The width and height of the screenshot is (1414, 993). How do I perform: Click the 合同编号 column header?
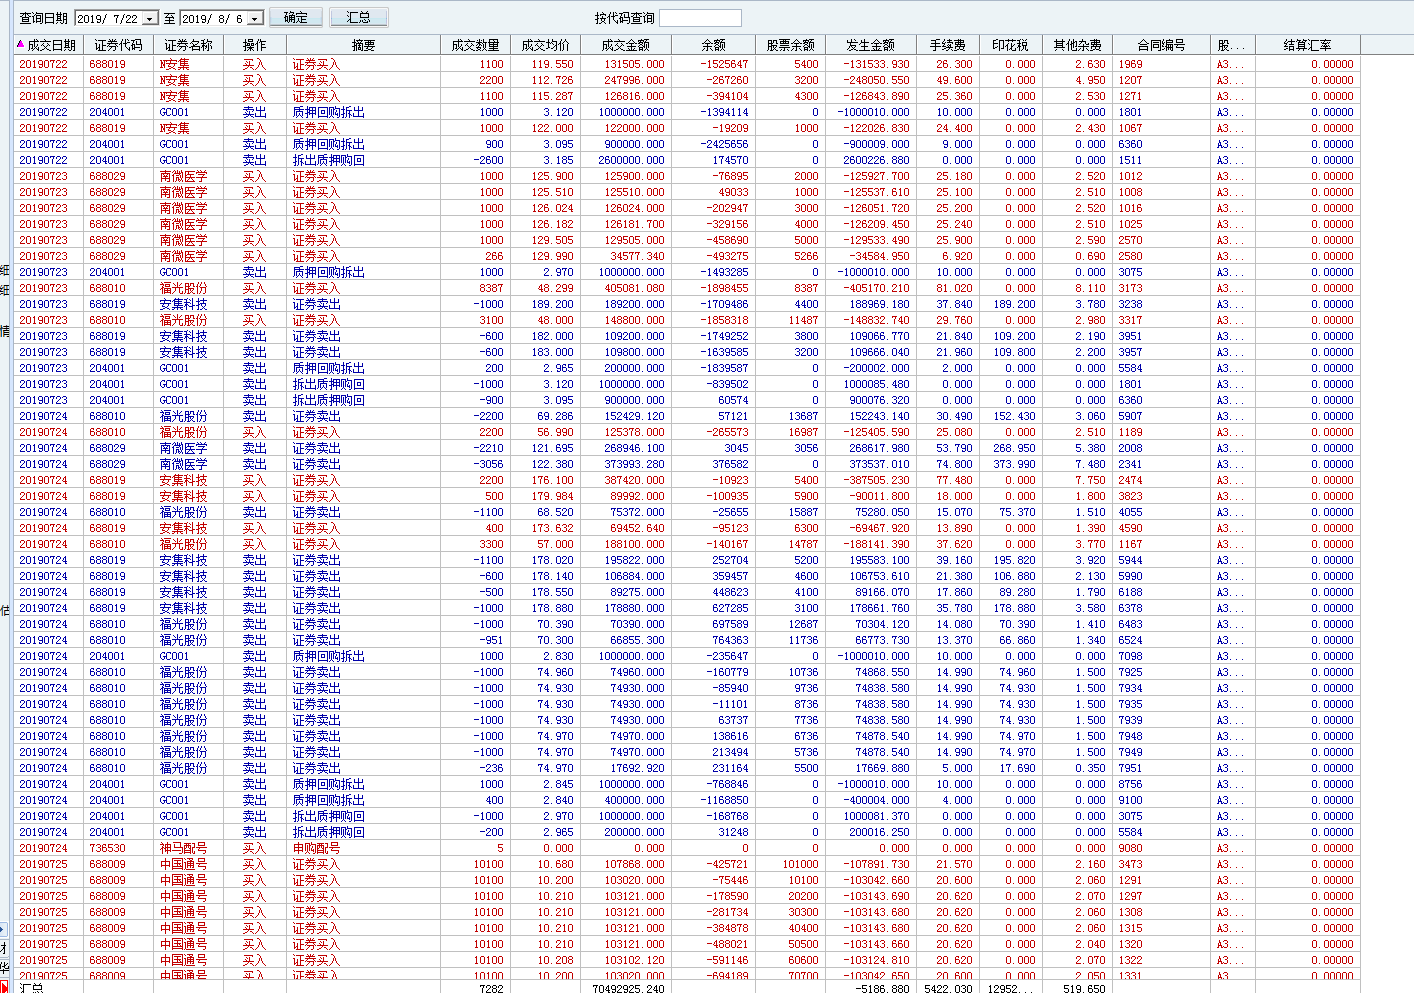point(1161,45)
